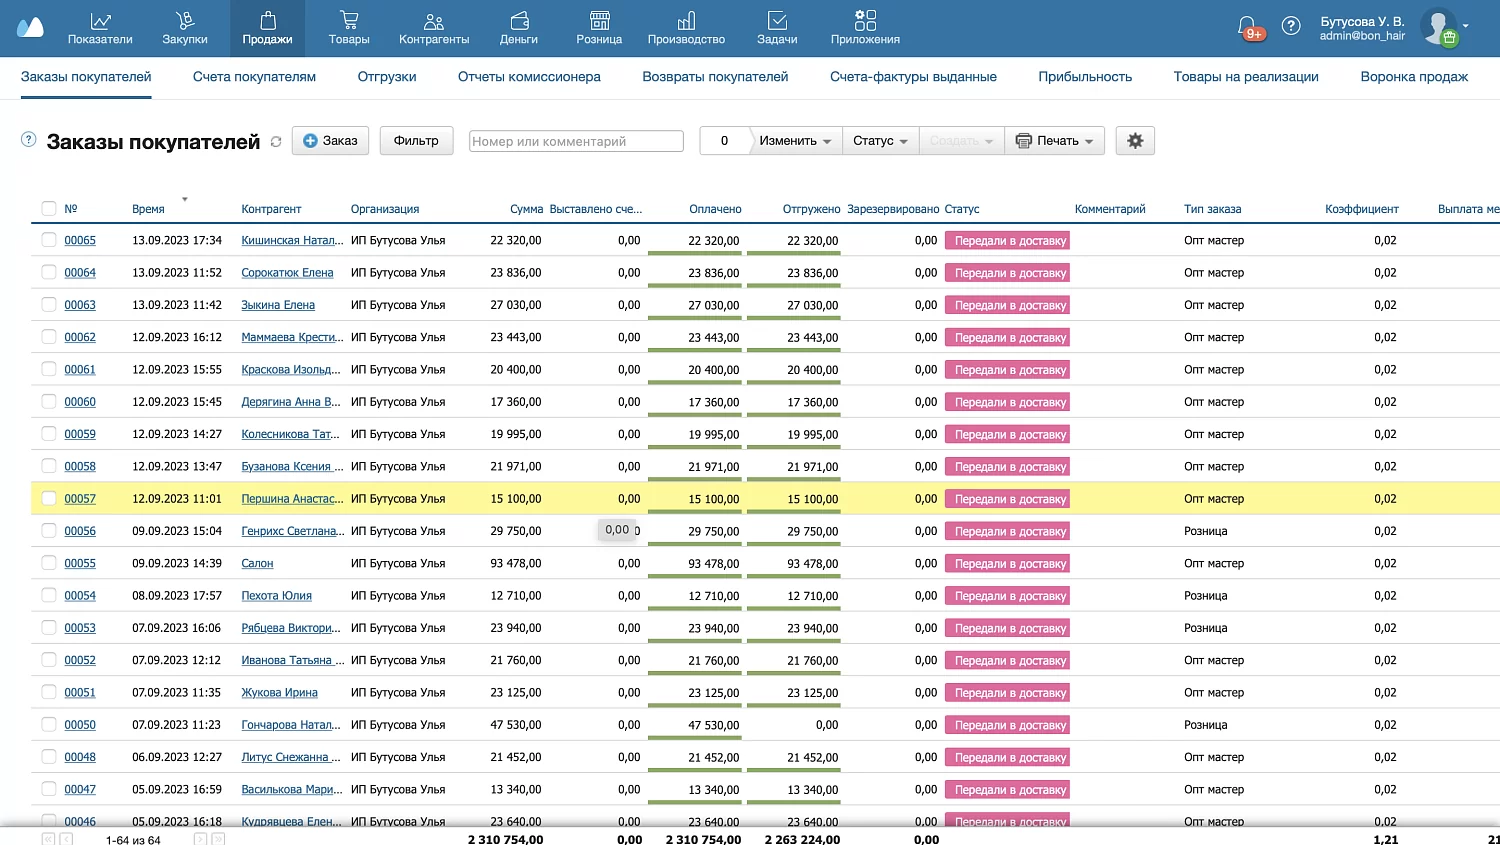Click the status badge for order 00054

click(1007, 596)
